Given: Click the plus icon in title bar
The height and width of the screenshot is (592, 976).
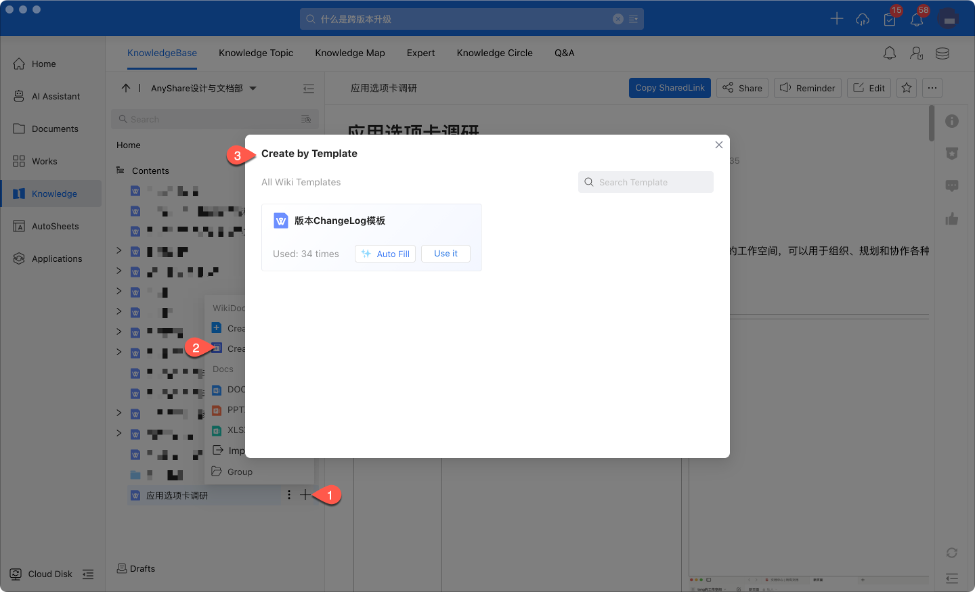Looking at the screenshot, I should pyautogui.click(x=837, y=19).
